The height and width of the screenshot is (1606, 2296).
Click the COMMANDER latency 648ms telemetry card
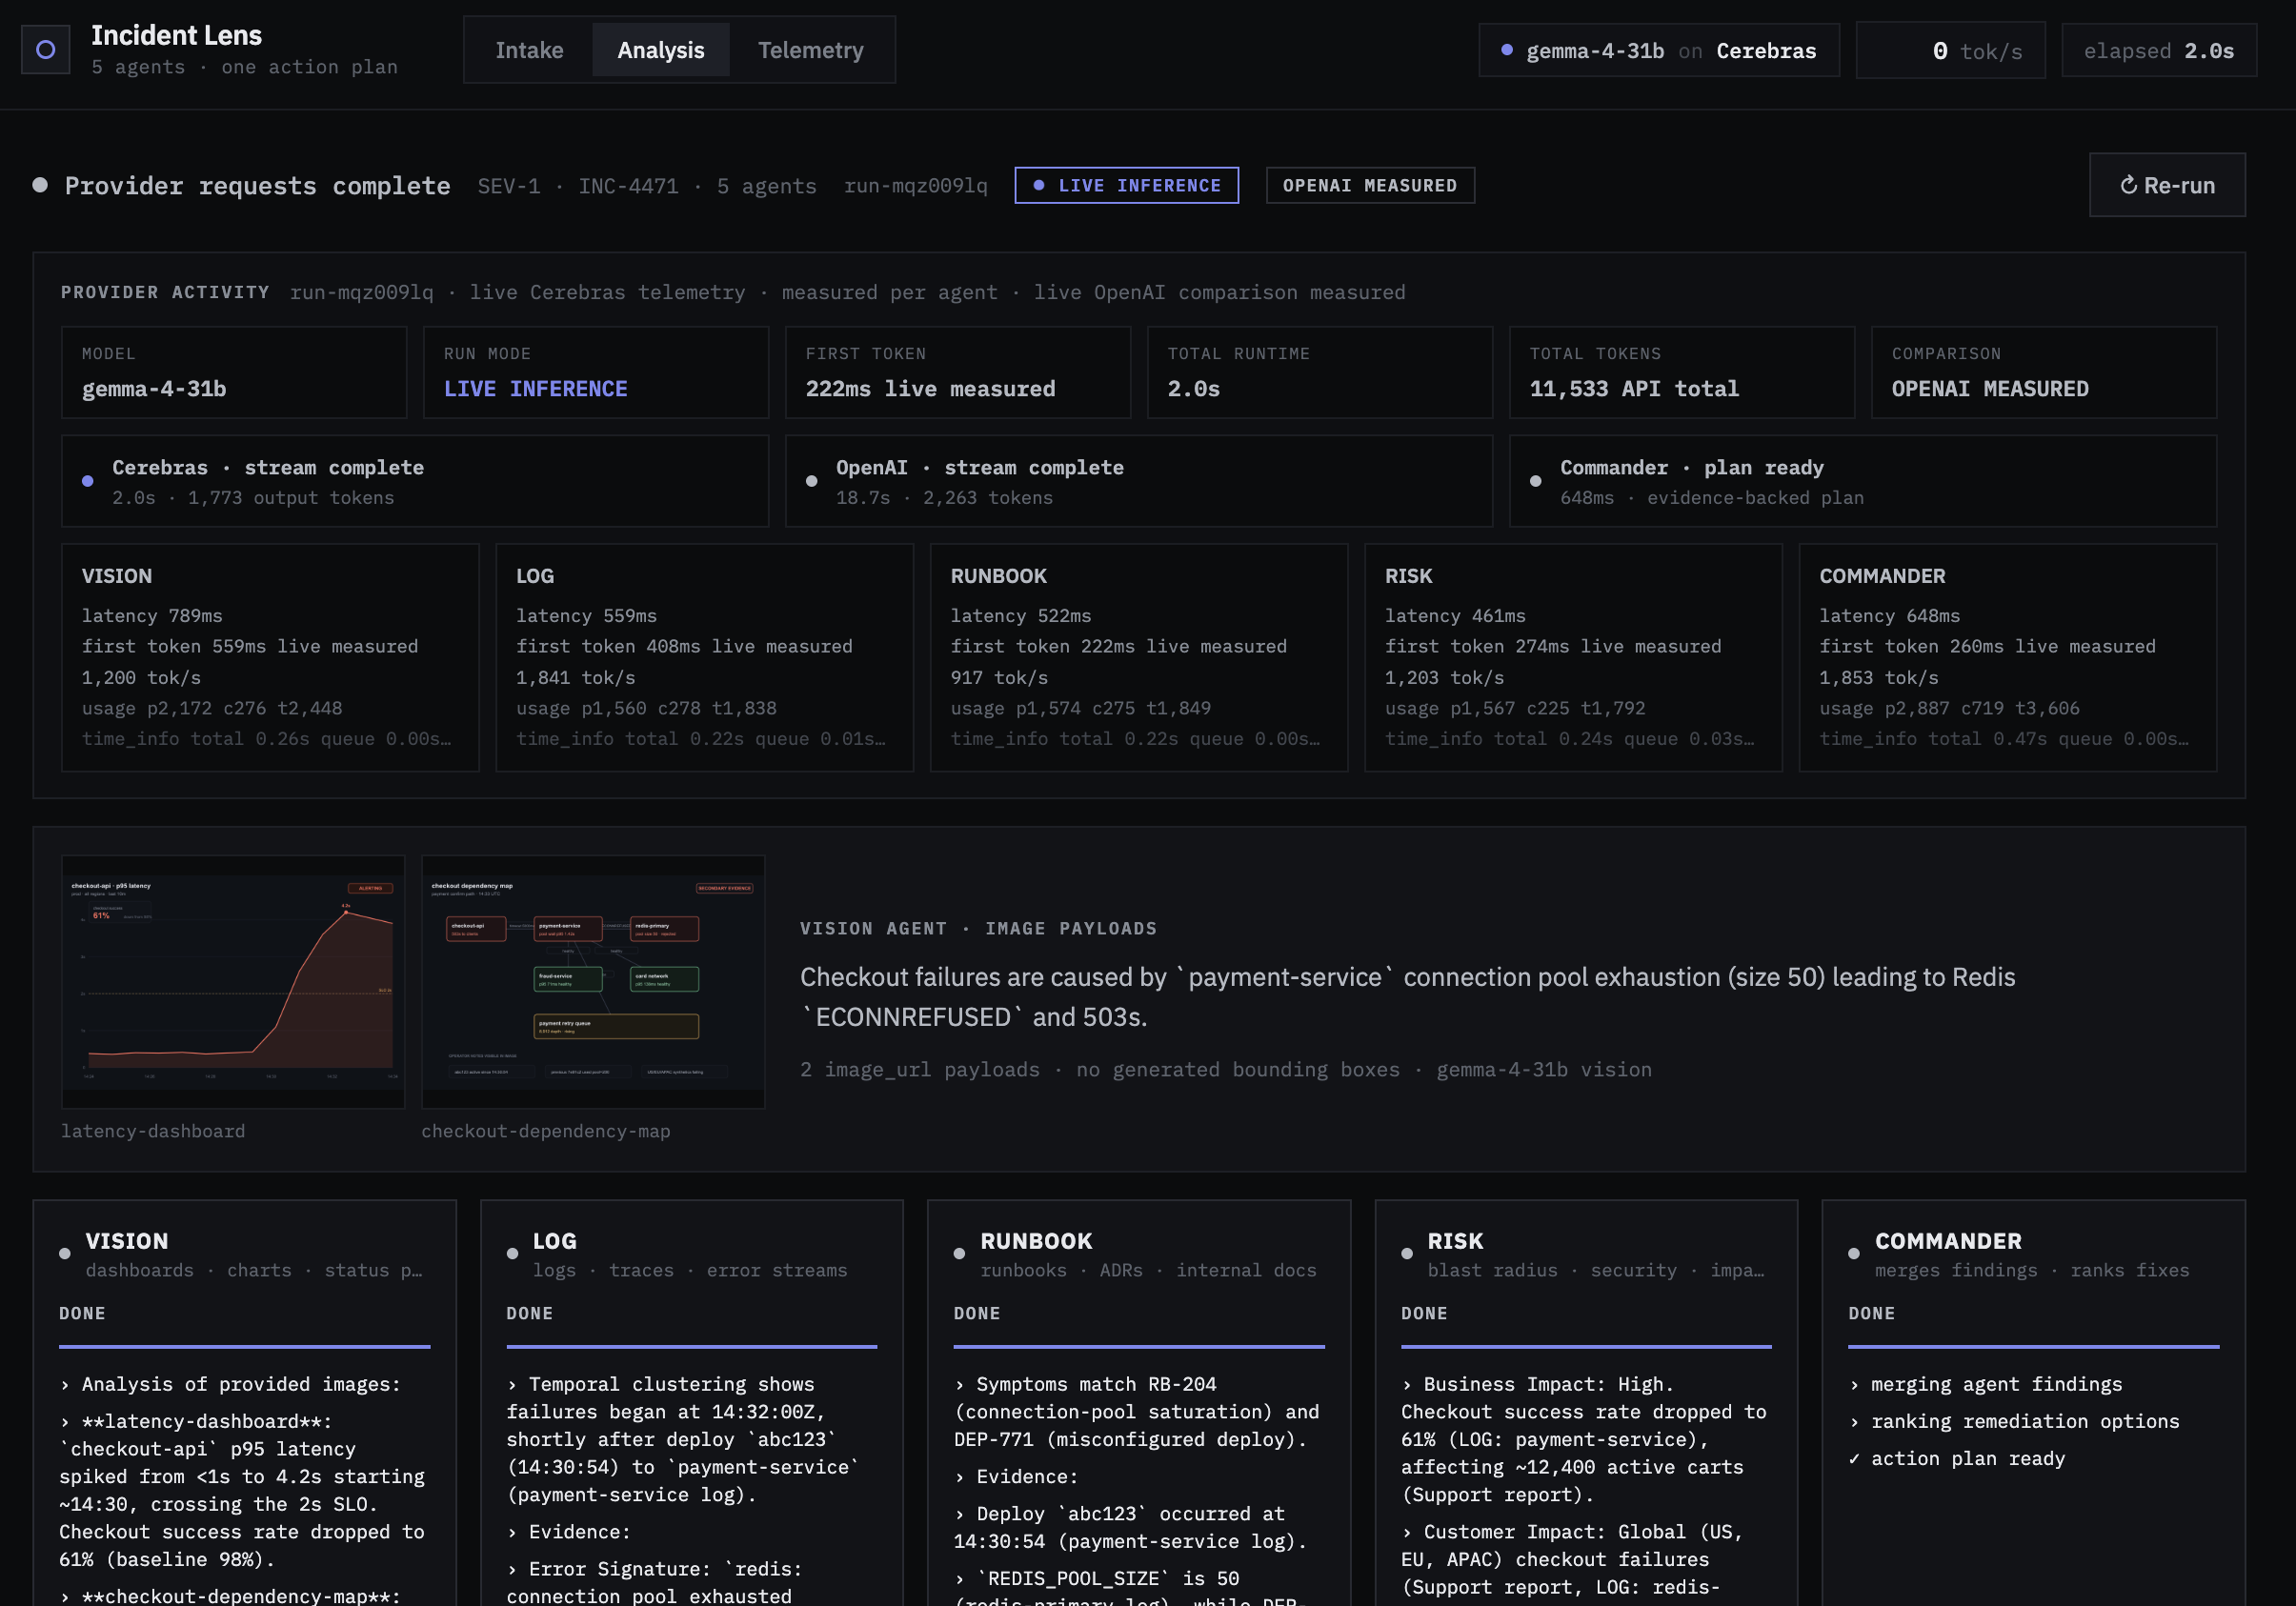pos(2008,657)
